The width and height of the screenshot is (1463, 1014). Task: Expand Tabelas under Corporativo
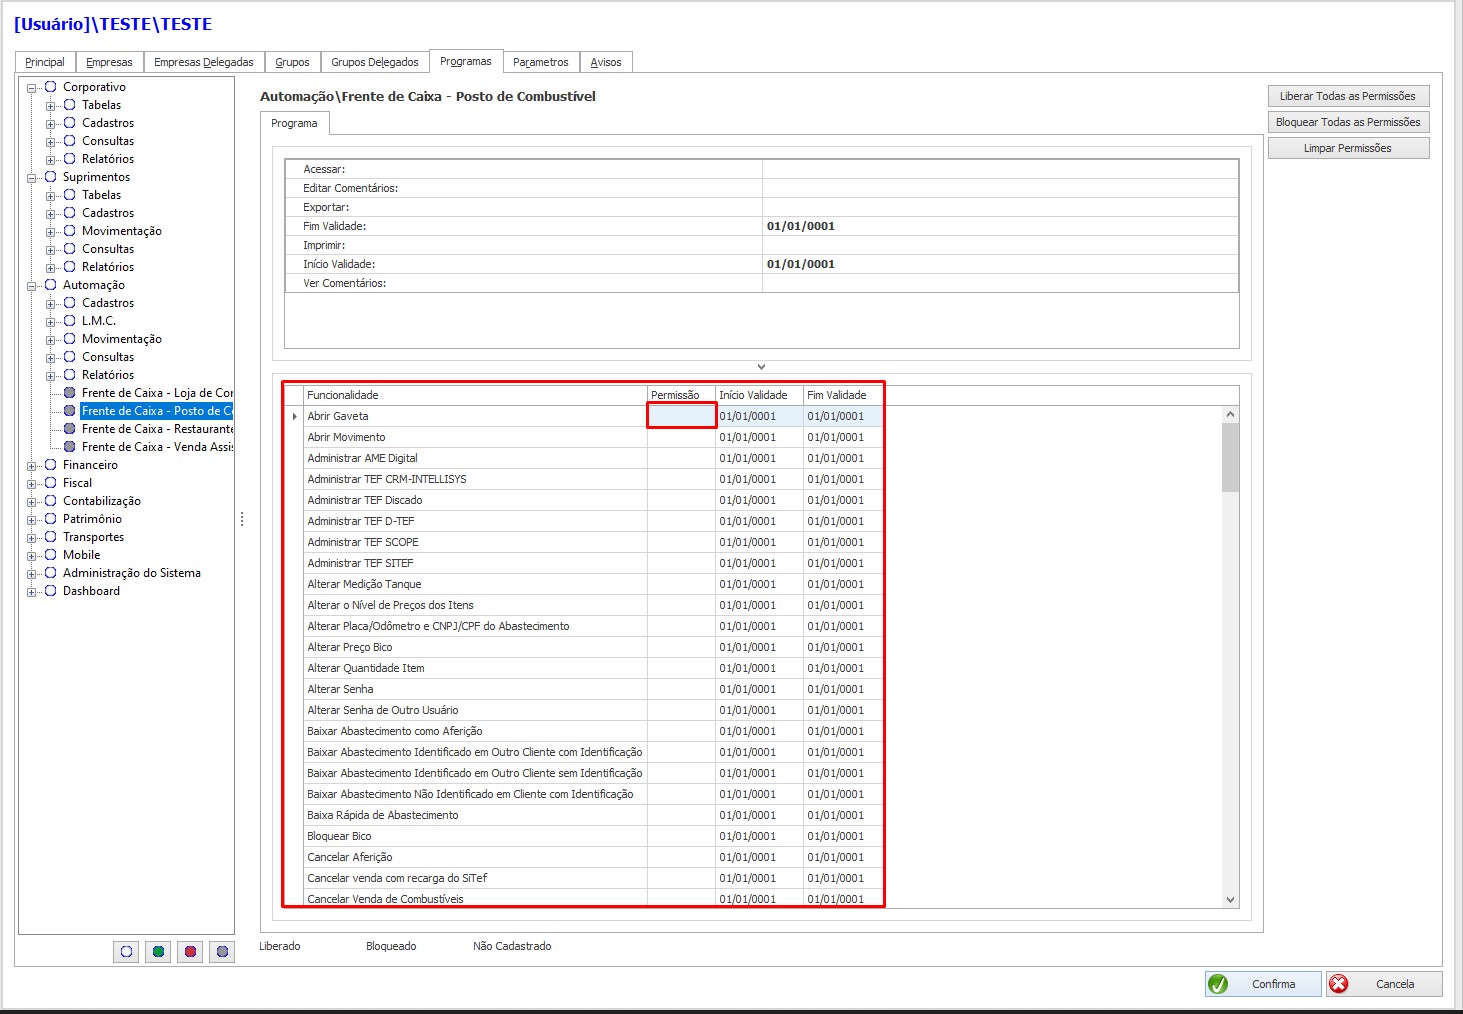pyautogui.click(x=51, y=106)
